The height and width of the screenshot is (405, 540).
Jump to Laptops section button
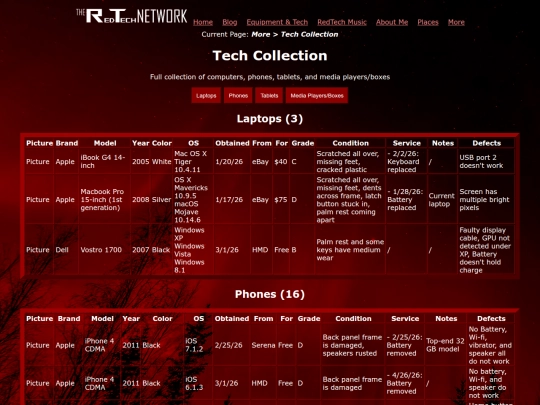coord(206,95)
